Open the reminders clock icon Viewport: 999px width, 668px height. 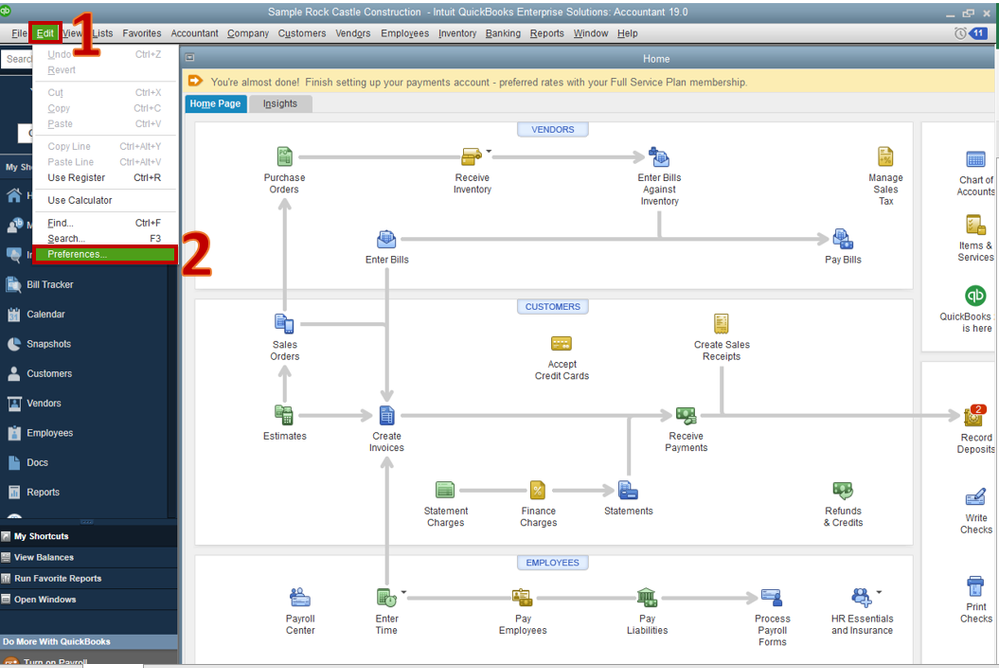point(959,33)
